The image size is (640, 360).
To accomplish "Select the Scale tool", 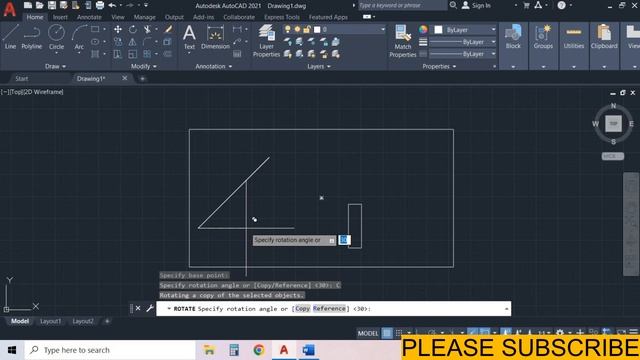I will [x=133, y=54].
